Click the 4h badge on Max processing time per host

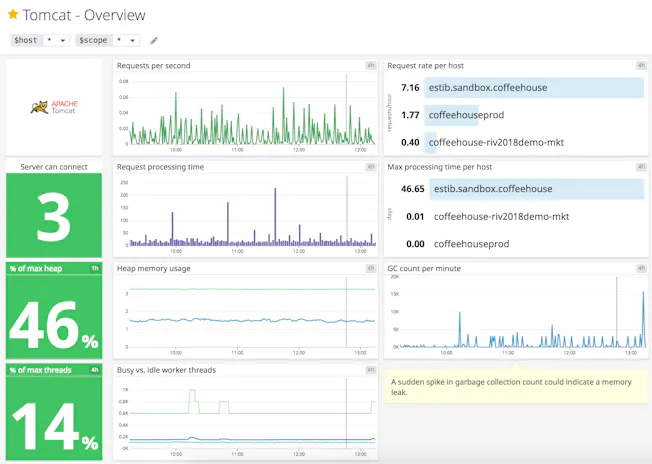point(641,167)
